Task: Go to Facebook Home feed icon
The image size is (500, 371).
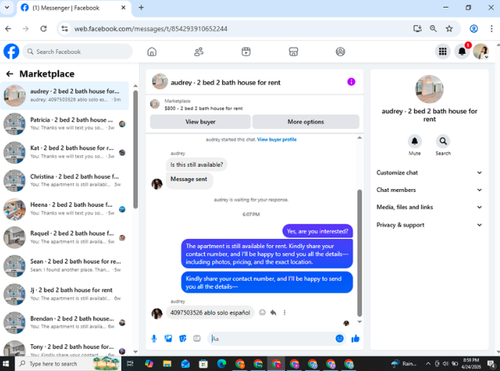Action: pos(152,52)
